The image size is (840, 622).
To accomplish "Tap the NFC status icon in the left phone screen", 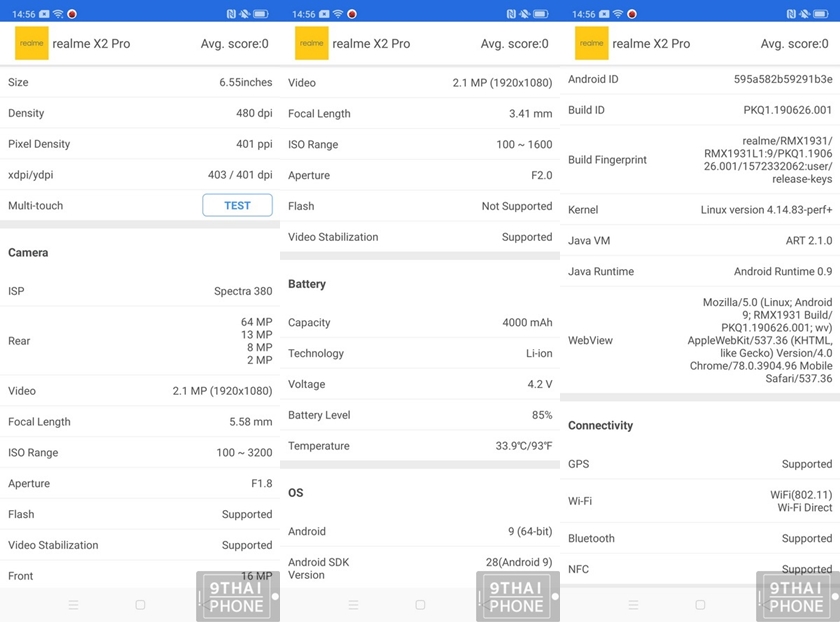I will pyautogui.click(x=231, y=14).
